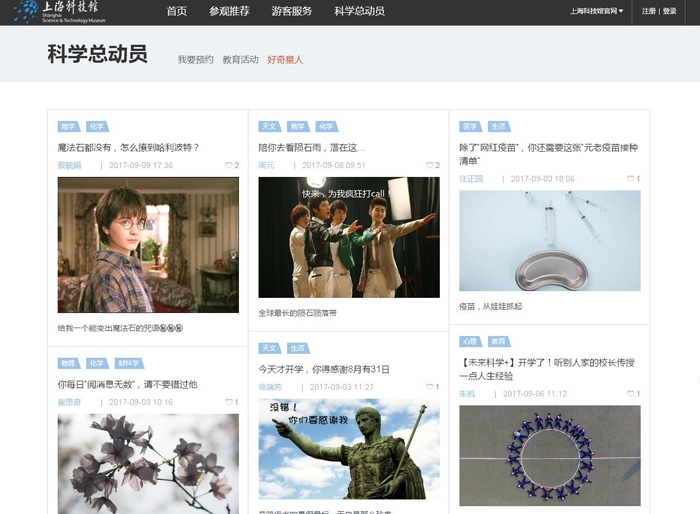700x514 pixels.
Task: Open the stage performers thumbnail image
Action: pos(349,237)
